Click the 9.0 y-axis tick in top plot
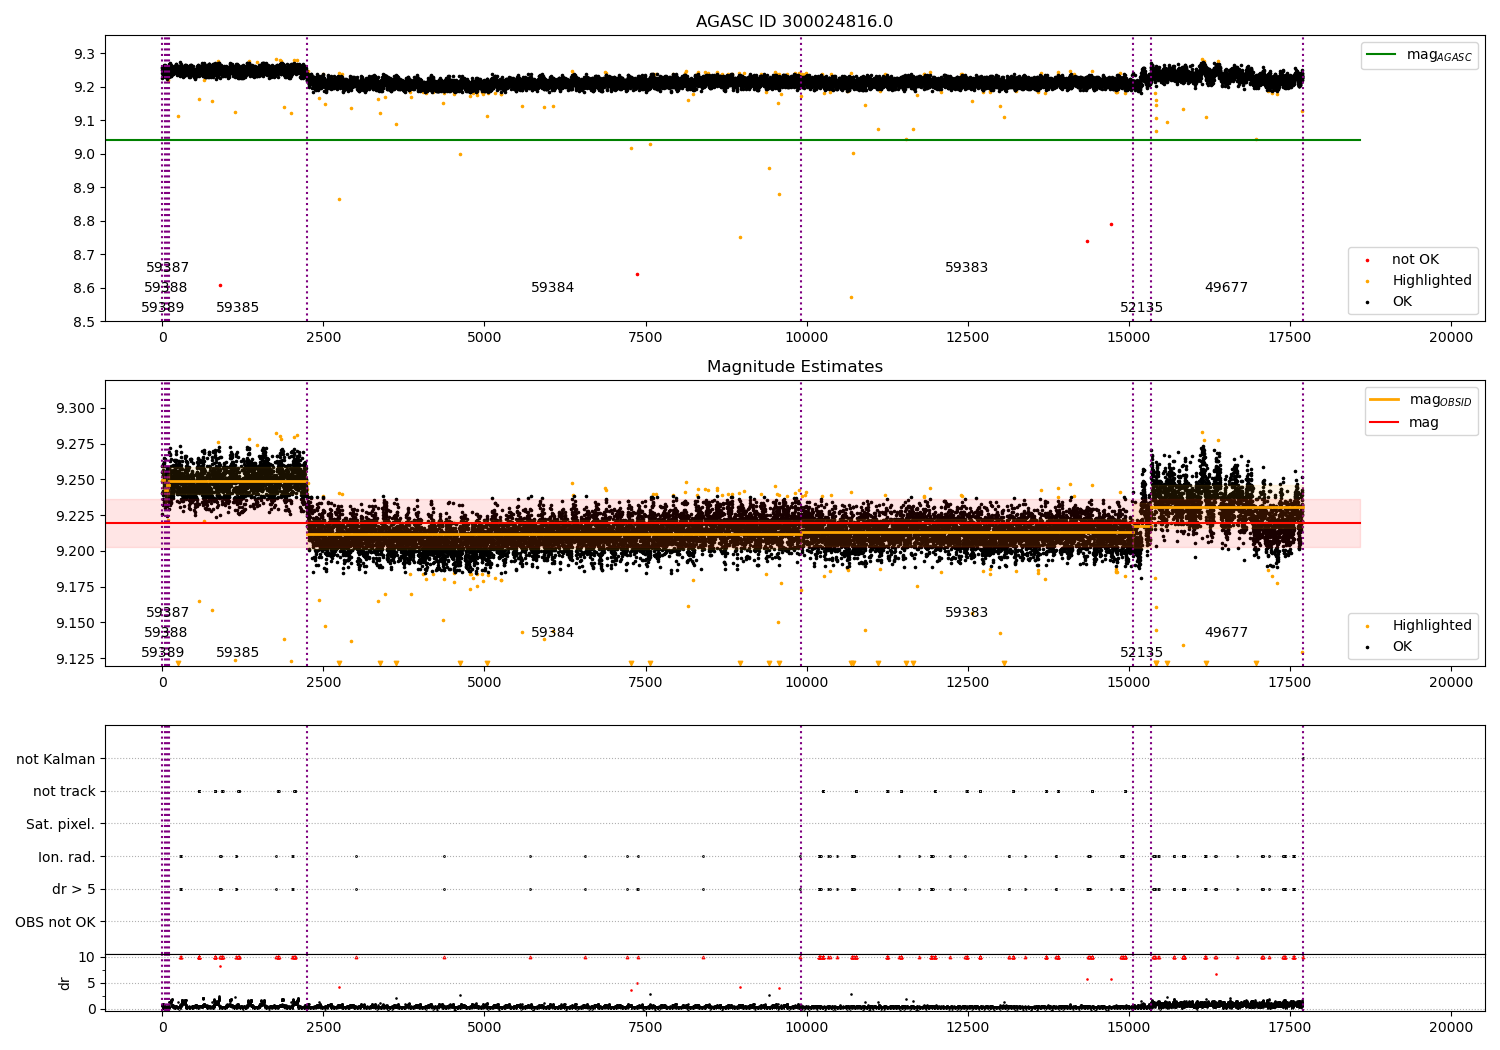The height and width of the screenshot is (1050, 1500). (x=84, y=154)
